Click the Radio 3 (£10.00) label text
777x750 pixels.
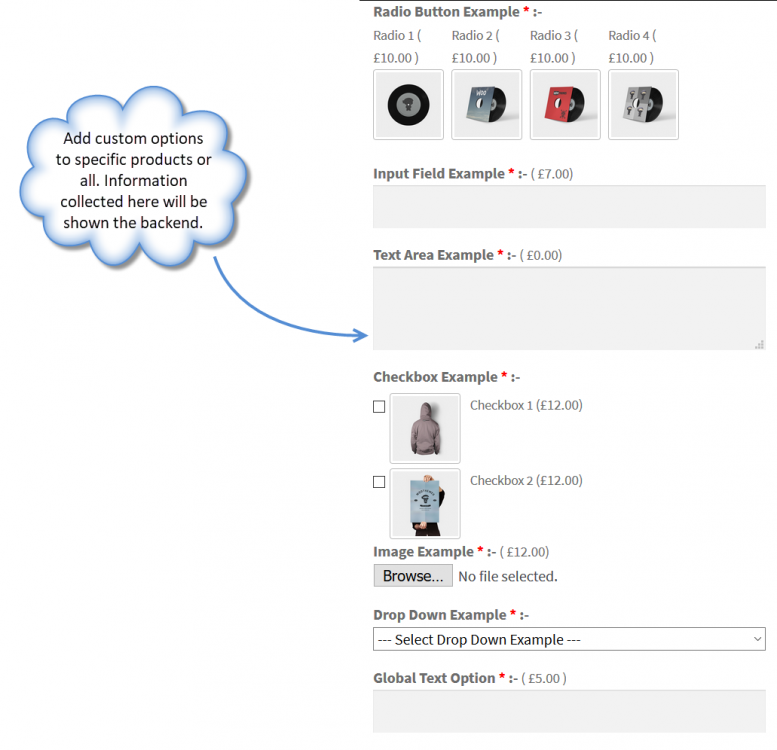click(553, 47)
